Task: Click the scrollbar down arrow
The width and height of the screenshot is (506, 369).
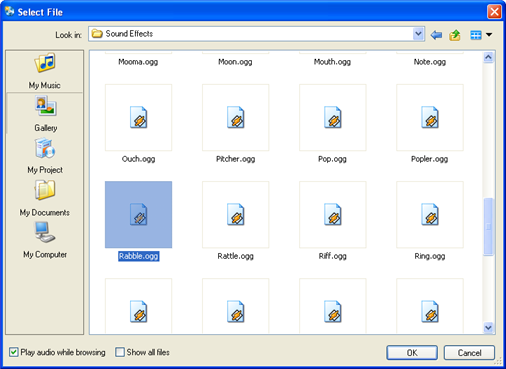Action: click(x=488, y=328)
